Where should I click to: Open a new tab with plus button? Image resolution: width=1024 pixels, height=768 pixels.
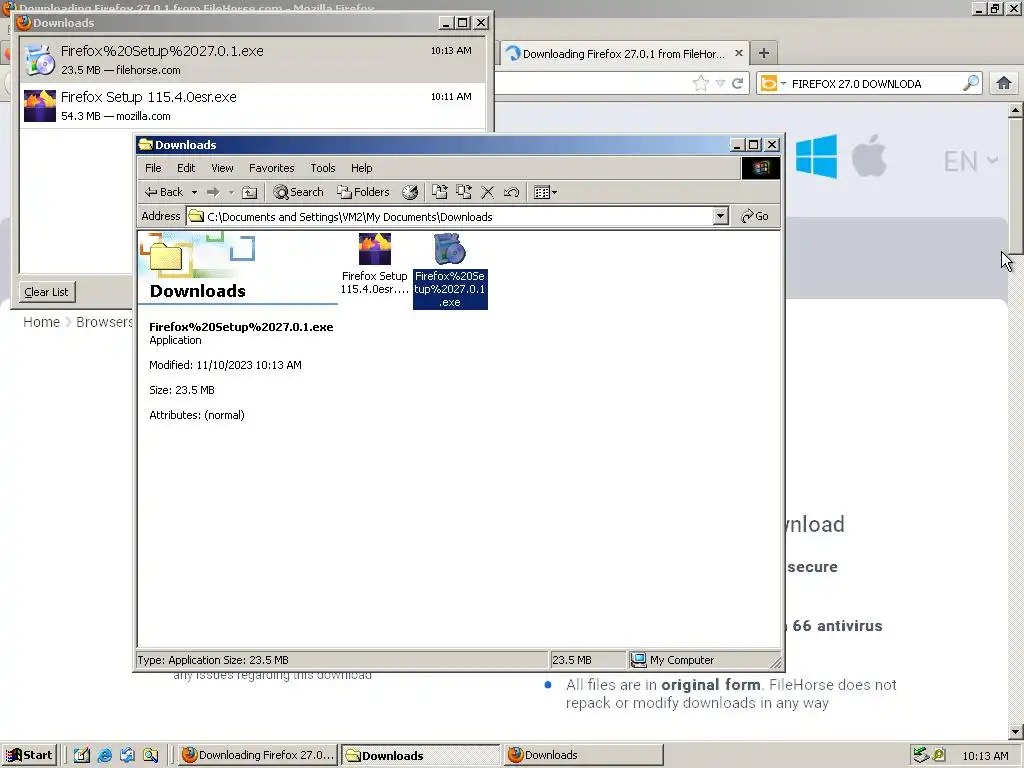[x=764, y=53]
